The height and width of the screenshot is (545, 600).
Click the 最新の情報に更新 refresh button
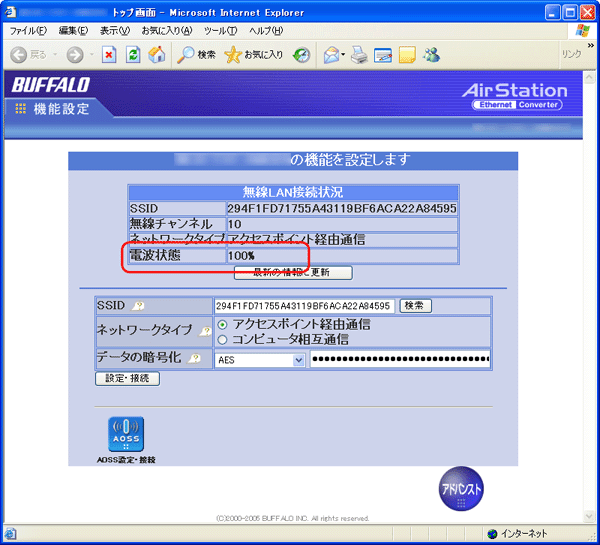292,272
